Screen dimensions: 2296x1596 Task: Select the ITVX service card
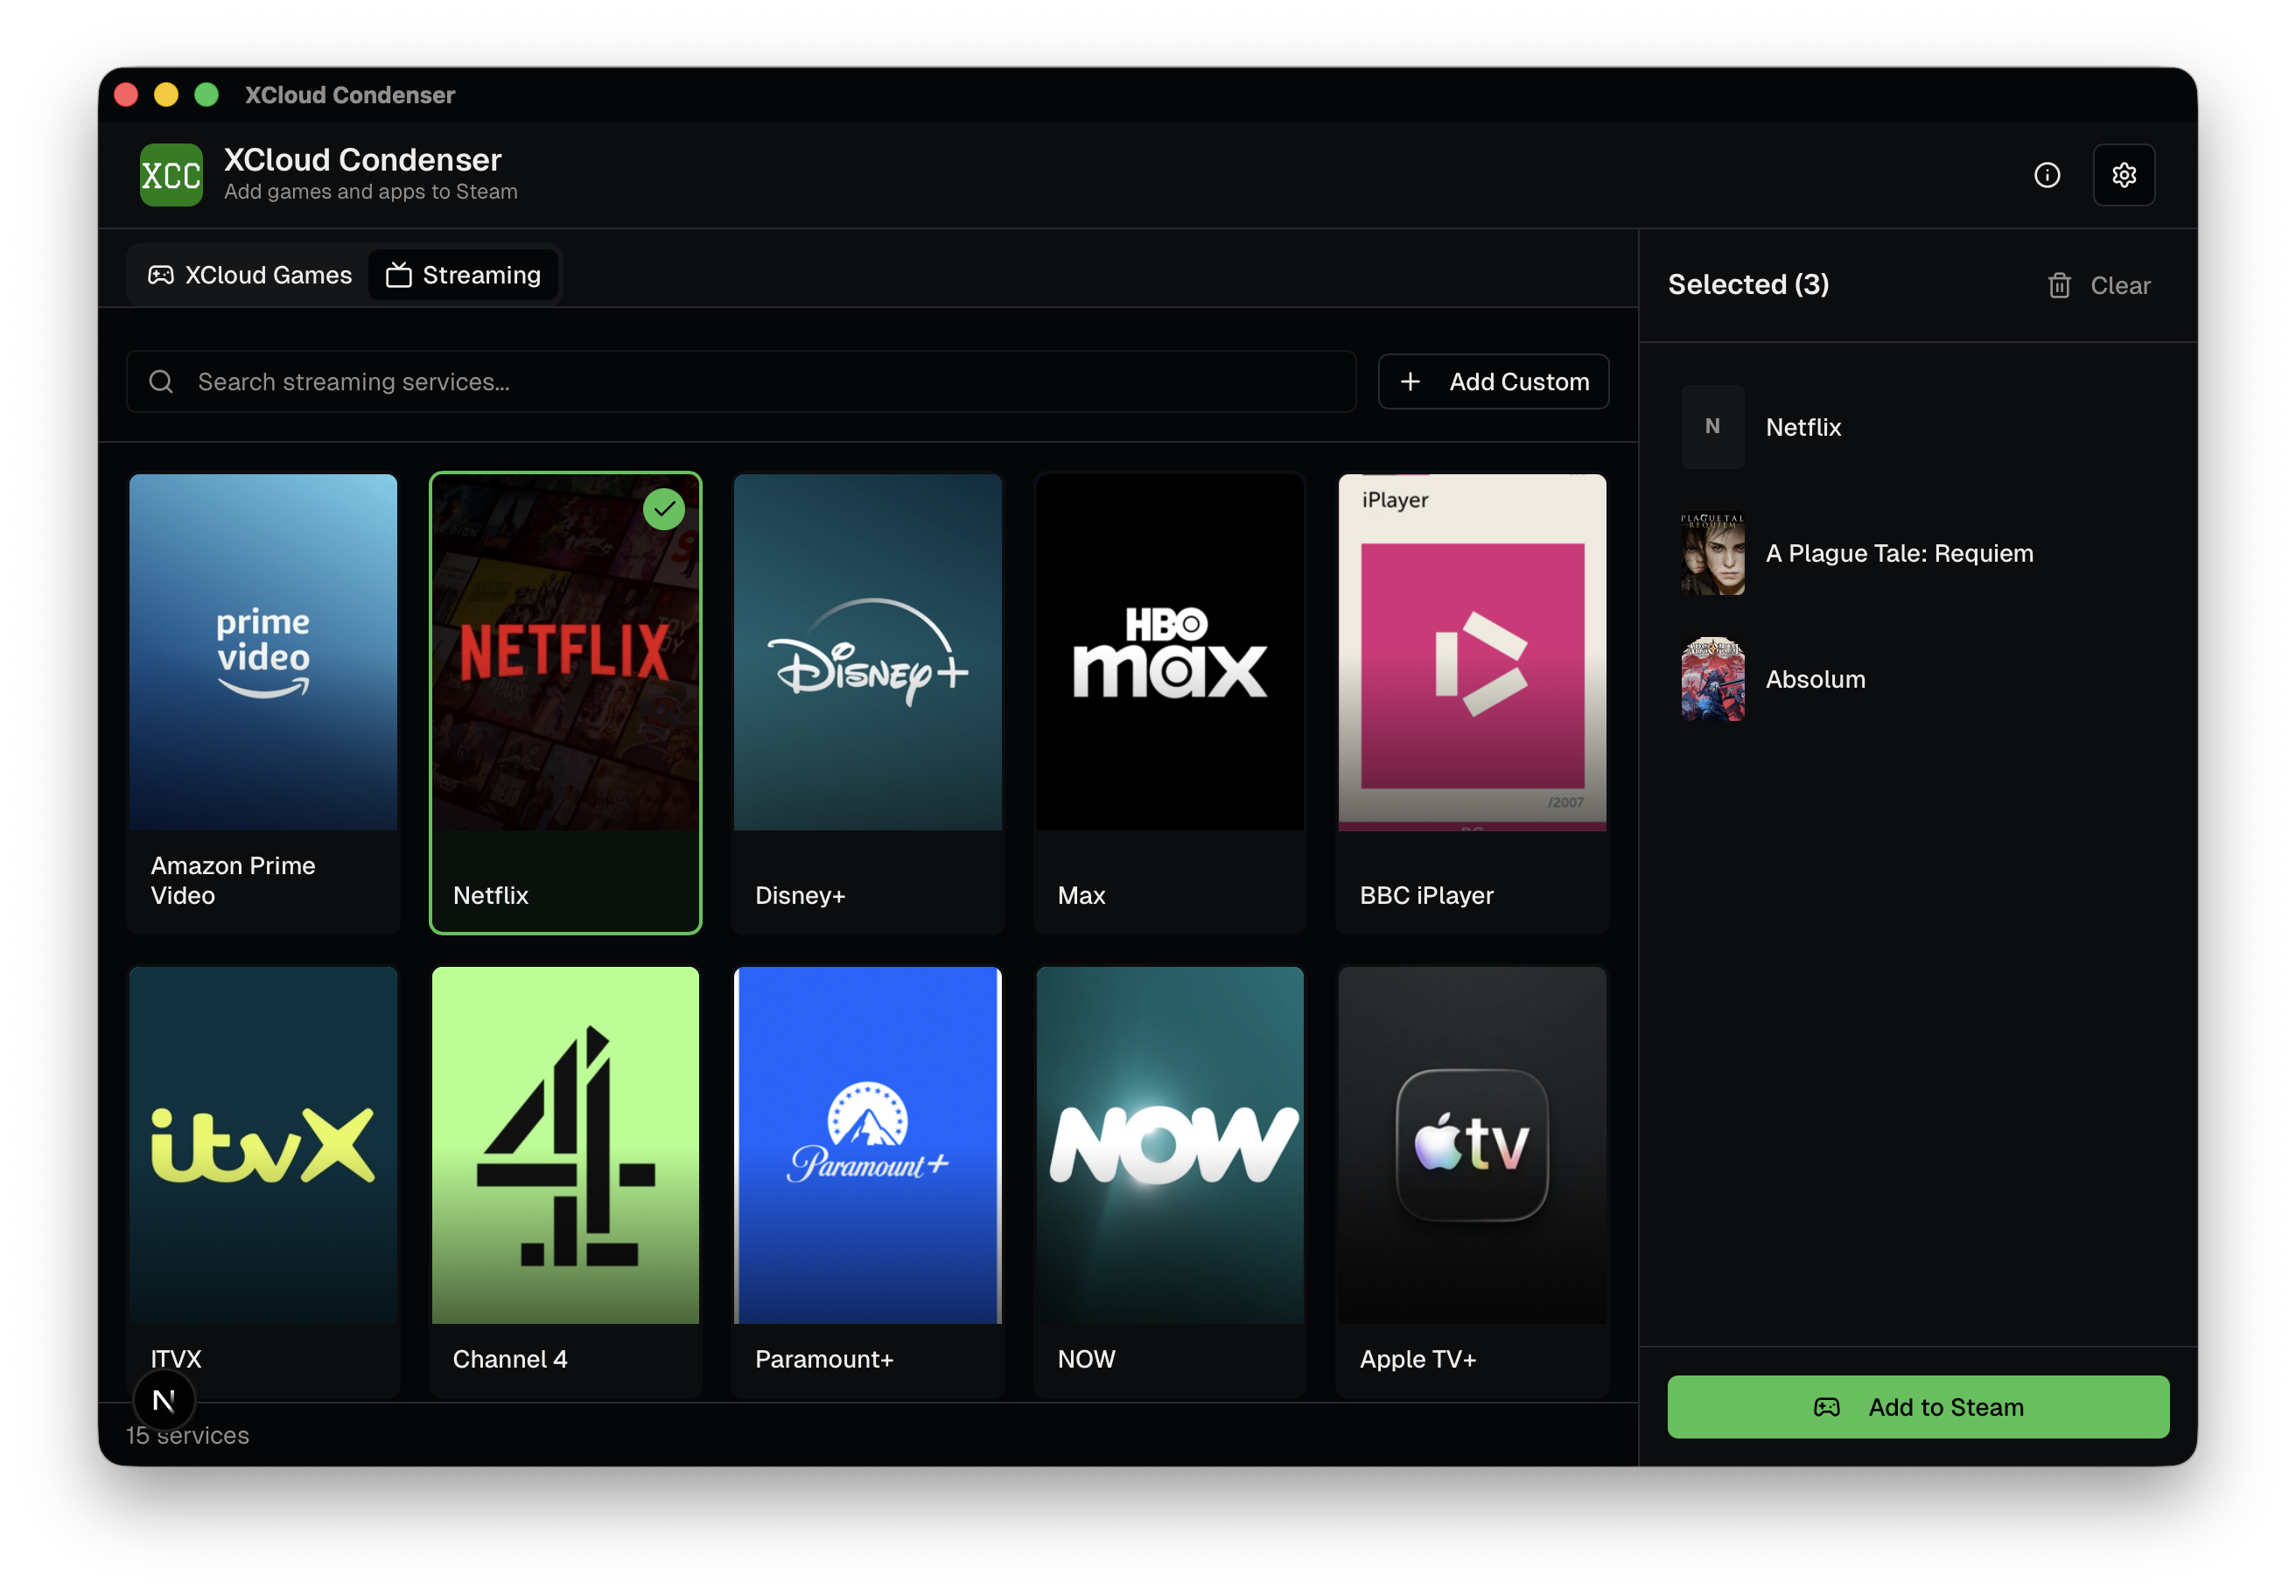coord(263,1181)
